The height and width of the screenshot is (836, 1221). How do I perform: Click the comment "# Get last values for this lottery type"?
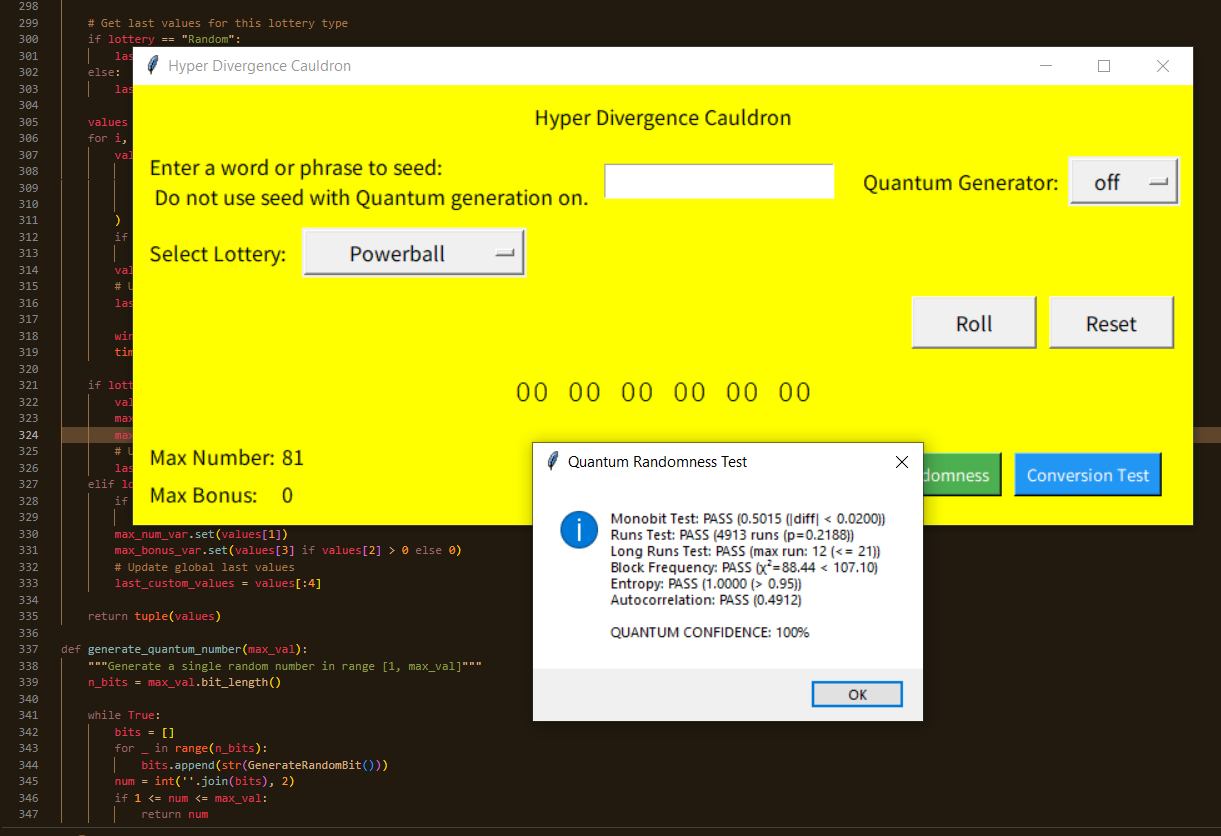218,23
